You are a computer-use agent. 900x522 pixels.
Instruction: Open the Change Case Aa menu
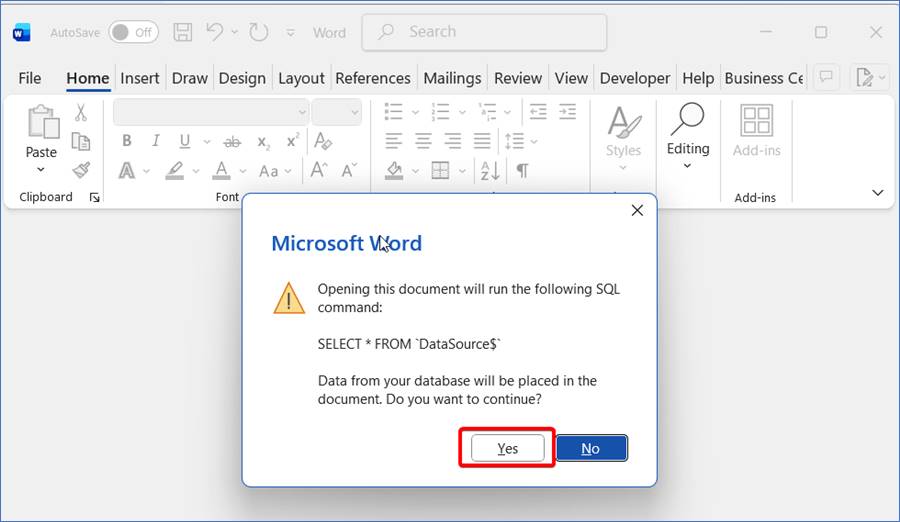point(269,171)
